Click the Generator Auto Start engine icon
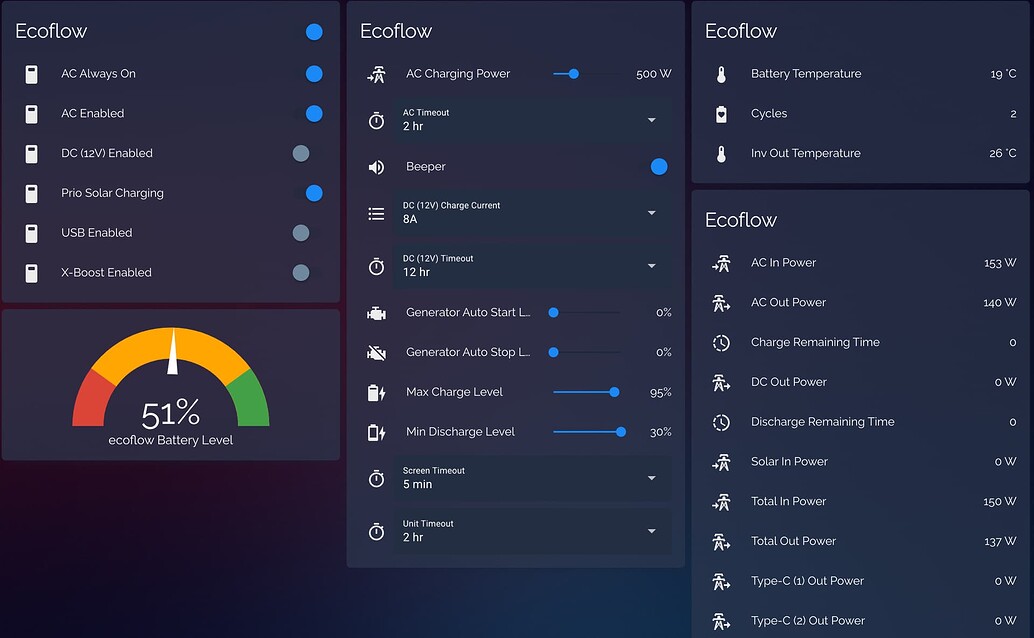This screenshot has height=638, width=1034. click(376, 313)
